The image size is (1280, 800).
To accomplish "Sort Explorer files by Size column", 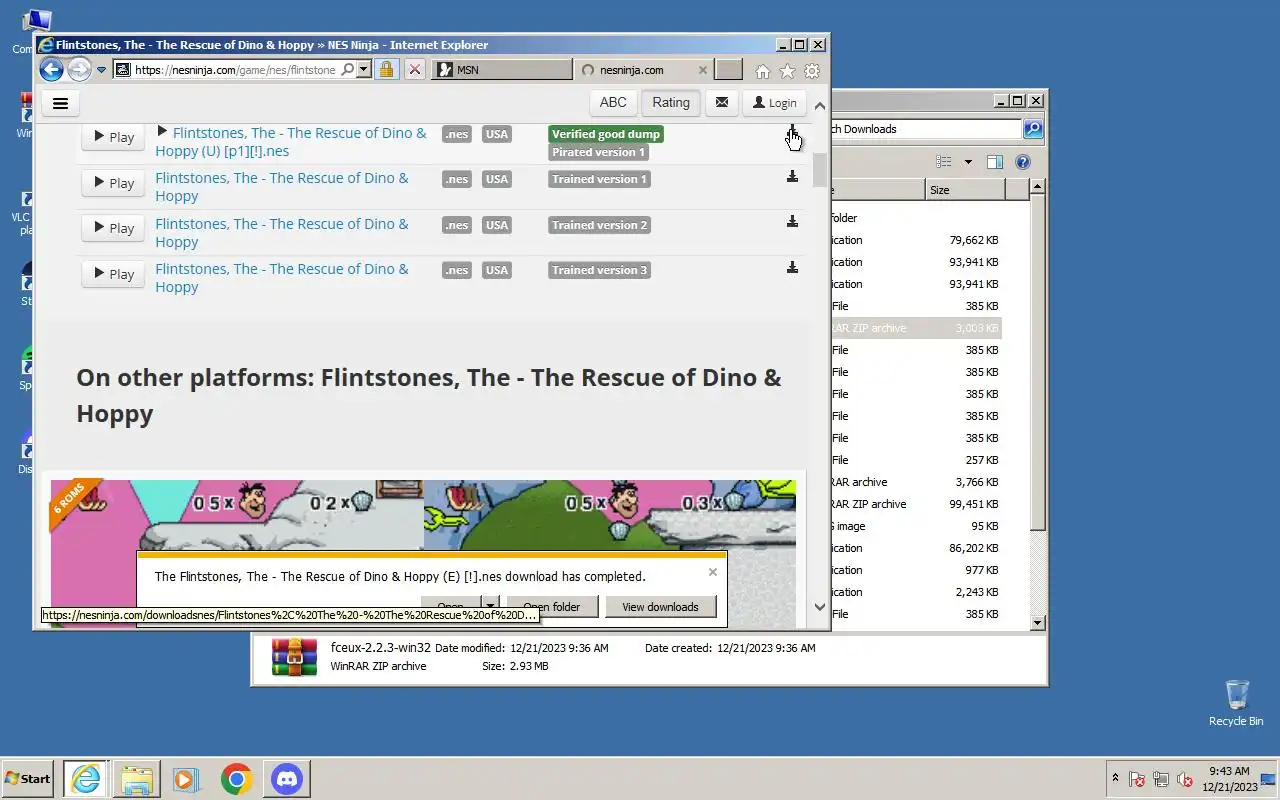I will tap(965, 190).
